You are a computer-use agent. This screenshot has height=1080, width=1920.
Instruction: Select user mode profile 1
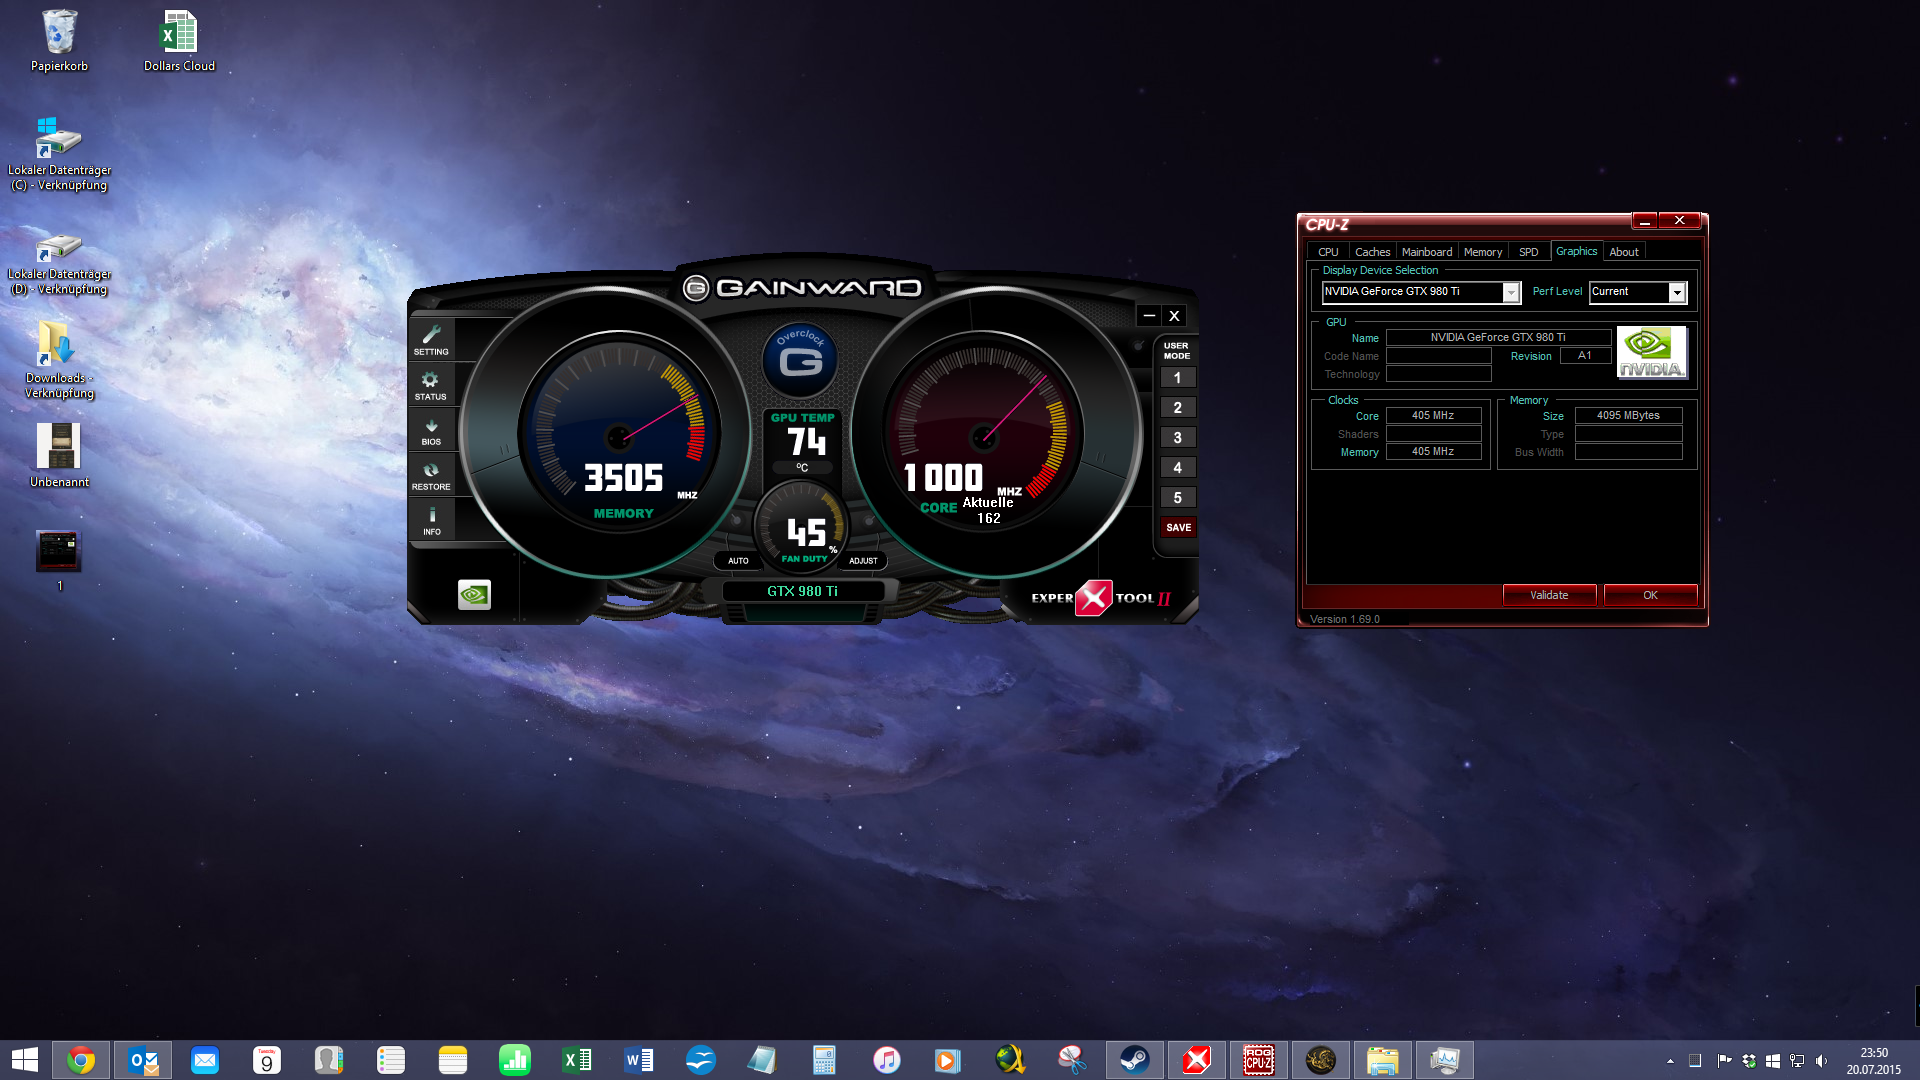[1177, 378]
